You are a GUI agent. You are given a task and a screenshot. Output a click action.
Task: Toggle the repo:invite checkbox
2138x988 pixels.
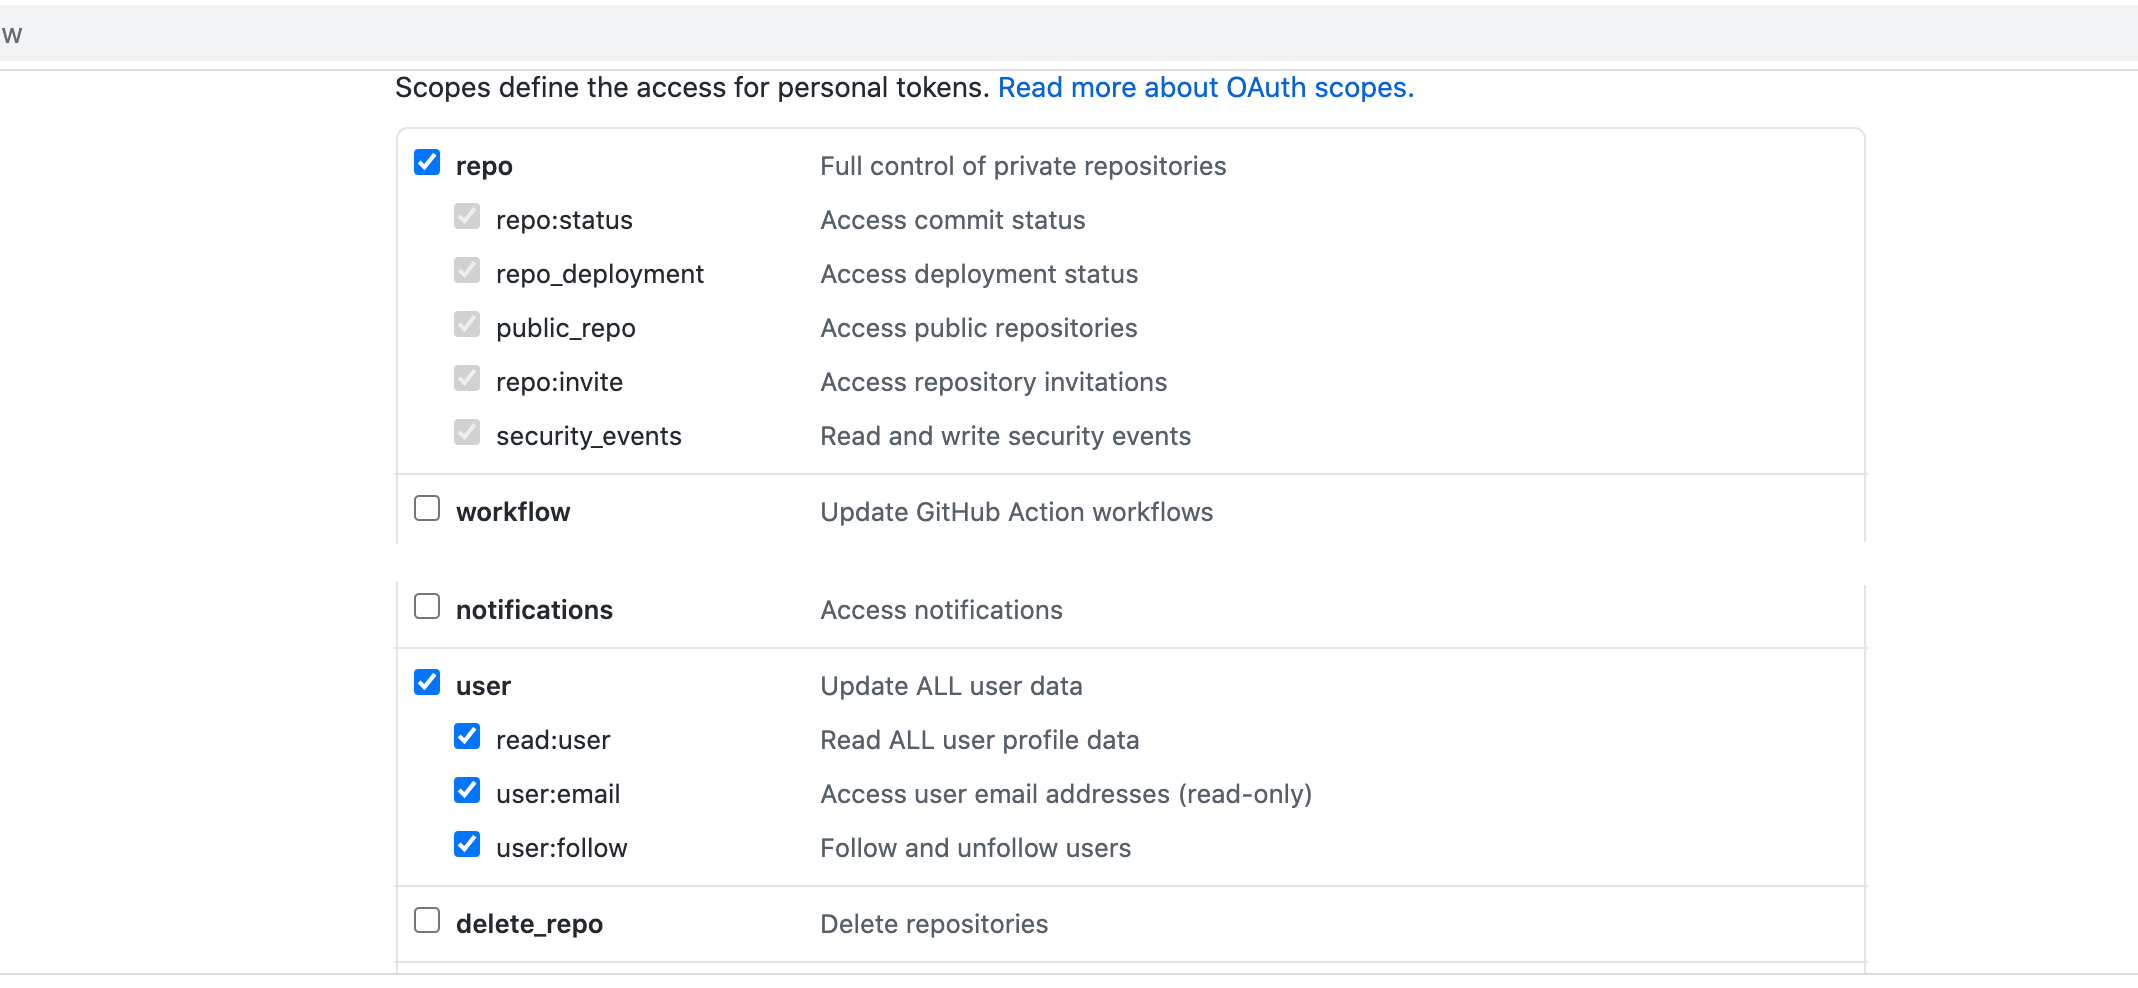click(x=467, y=378)
